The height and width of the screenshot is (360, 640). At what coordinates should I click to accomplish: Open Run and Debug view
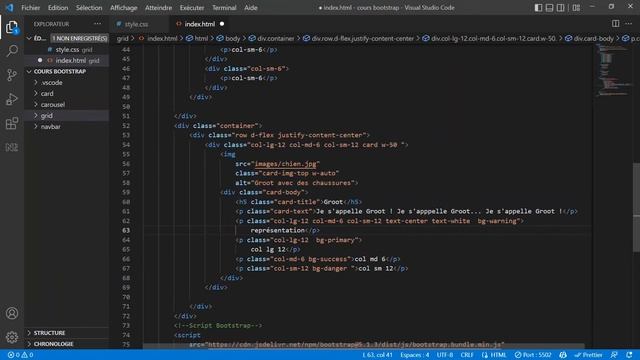pos(12,99)
